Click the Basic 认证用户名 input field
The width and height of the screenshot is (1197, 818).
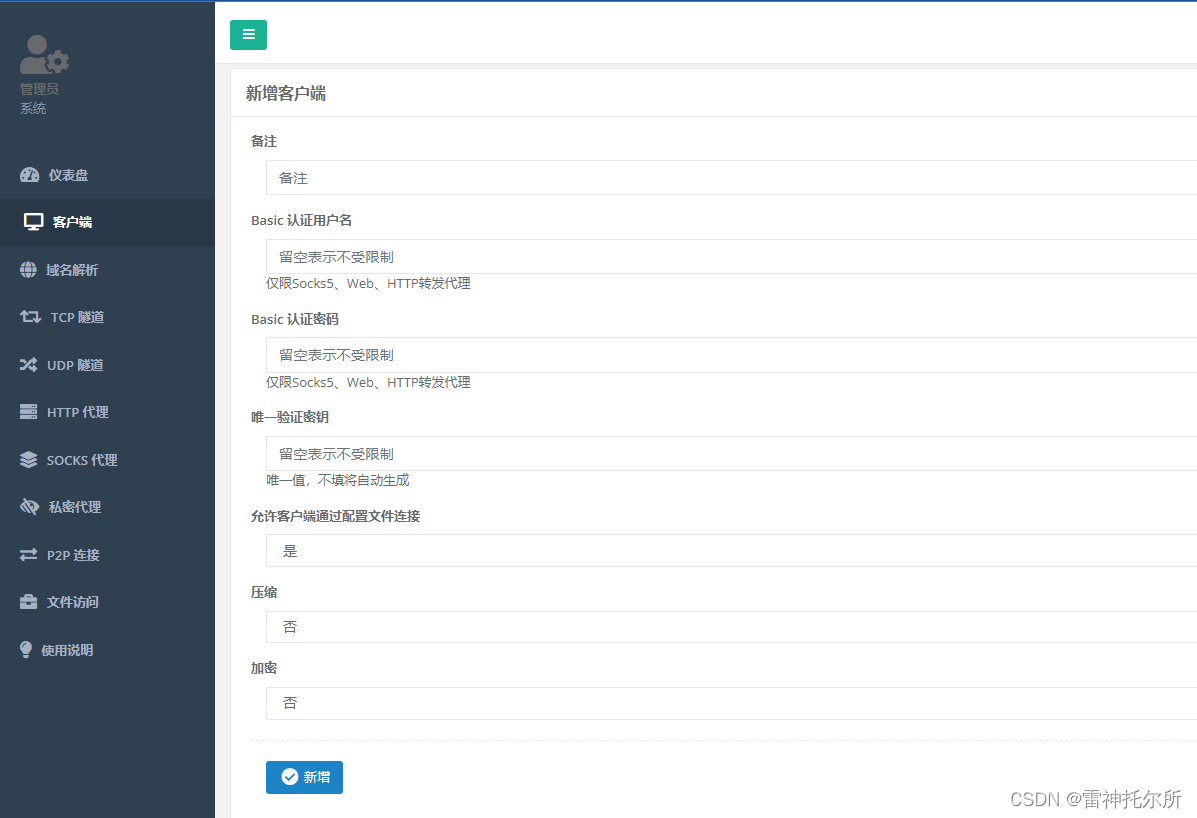tap(600, 256)
